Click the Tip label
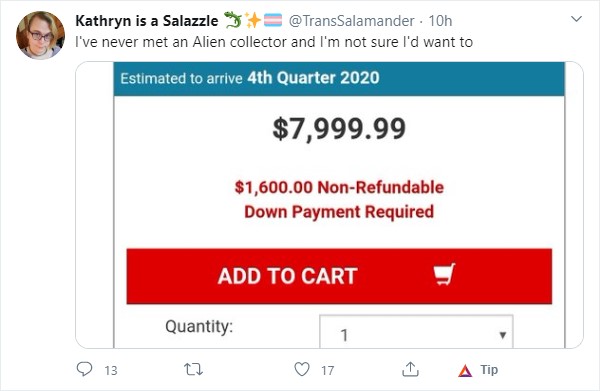Image resolution: width=612 pixels, height=391 pixels. (489, 370)
